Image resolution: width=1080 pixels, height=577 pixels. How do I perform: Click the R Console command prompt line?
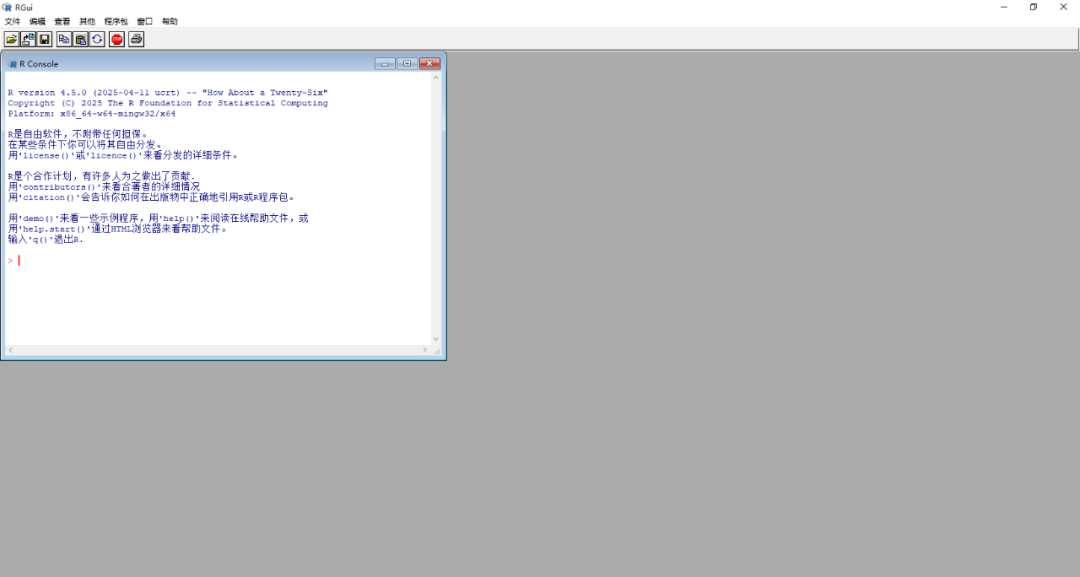click(200, 260)
